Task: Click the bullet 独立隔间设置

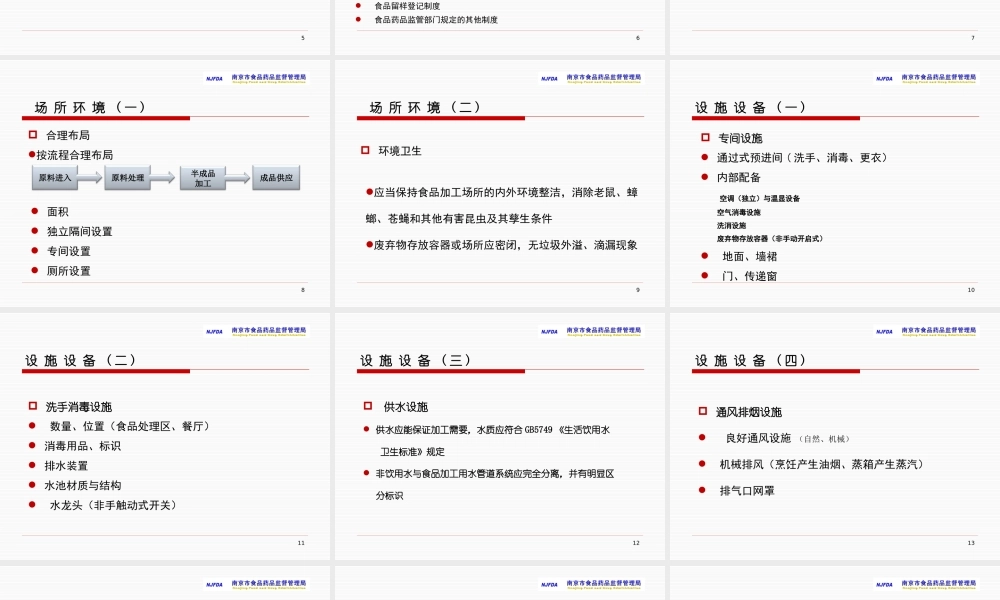Action: point(79,231)
